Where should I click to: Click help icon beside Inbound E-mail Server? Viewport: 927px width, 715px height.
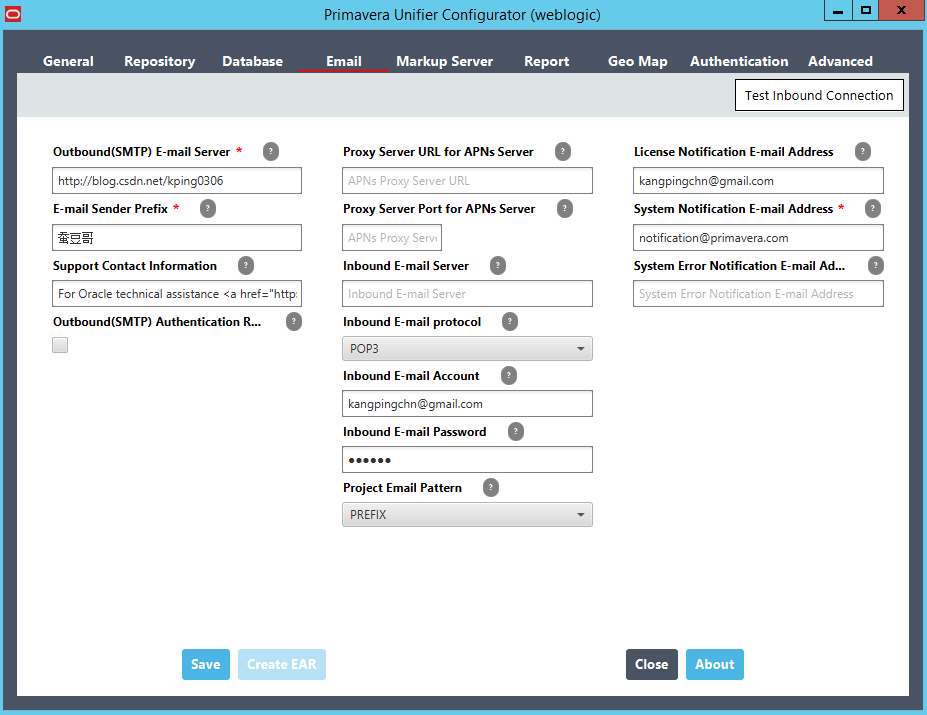click(498, 266)
